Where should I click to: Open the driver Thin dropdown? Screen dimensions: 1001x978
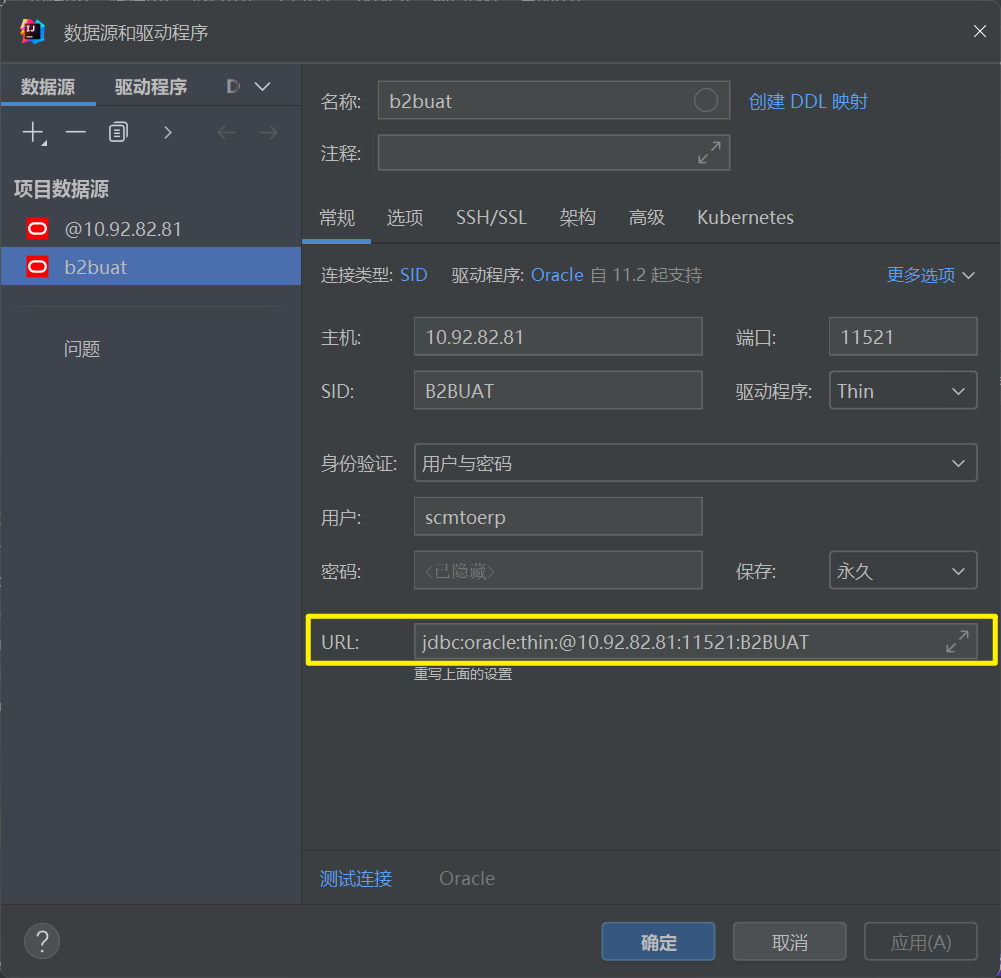tap(902, 391)
